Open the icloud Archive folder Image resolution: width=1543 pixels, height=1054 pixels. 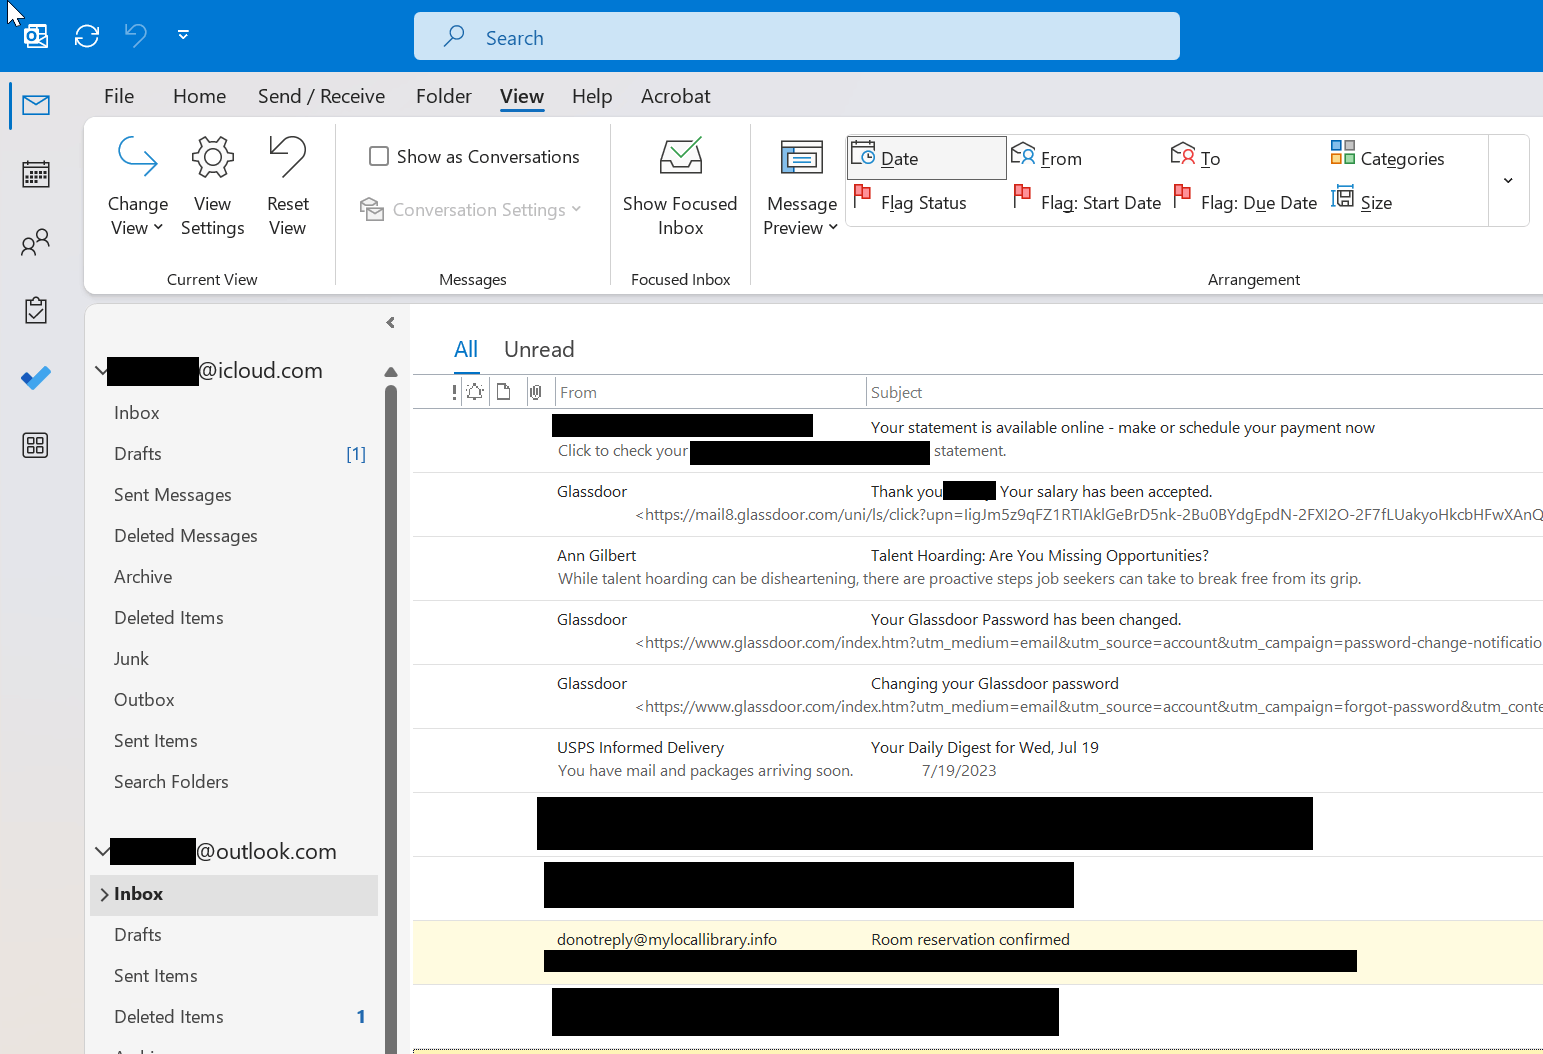point(236,577)
